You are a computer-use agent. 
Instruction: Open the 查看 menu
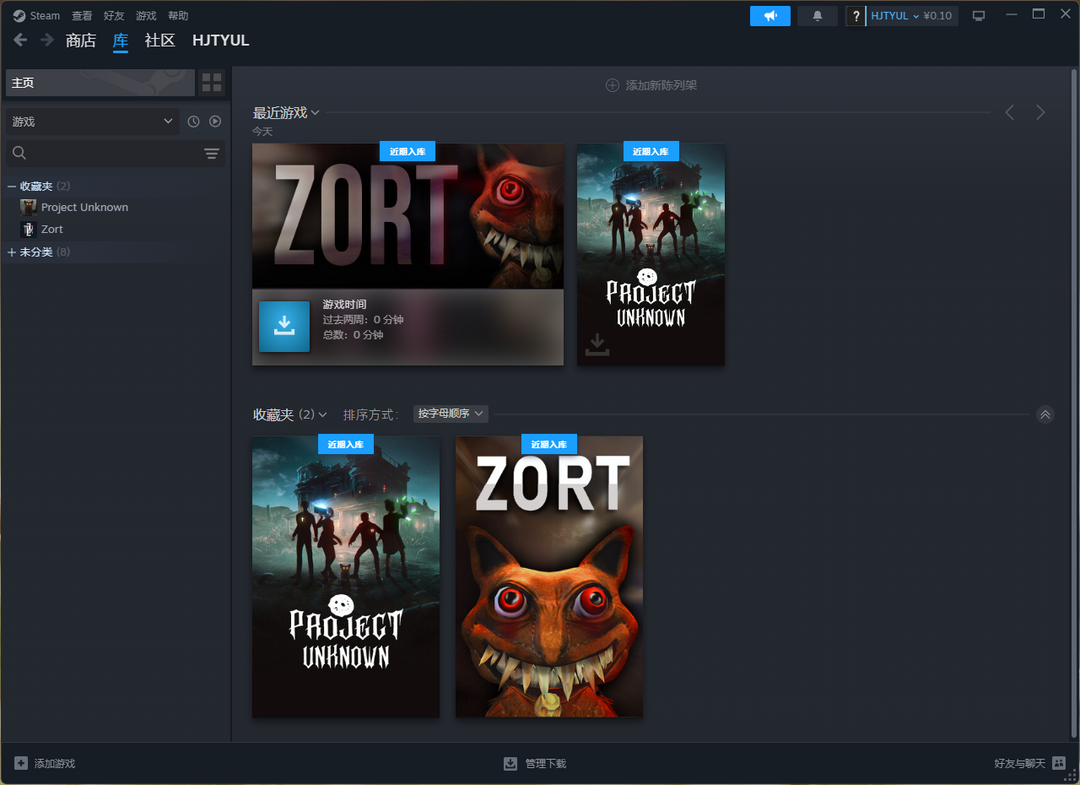click(x=81, y=15)
